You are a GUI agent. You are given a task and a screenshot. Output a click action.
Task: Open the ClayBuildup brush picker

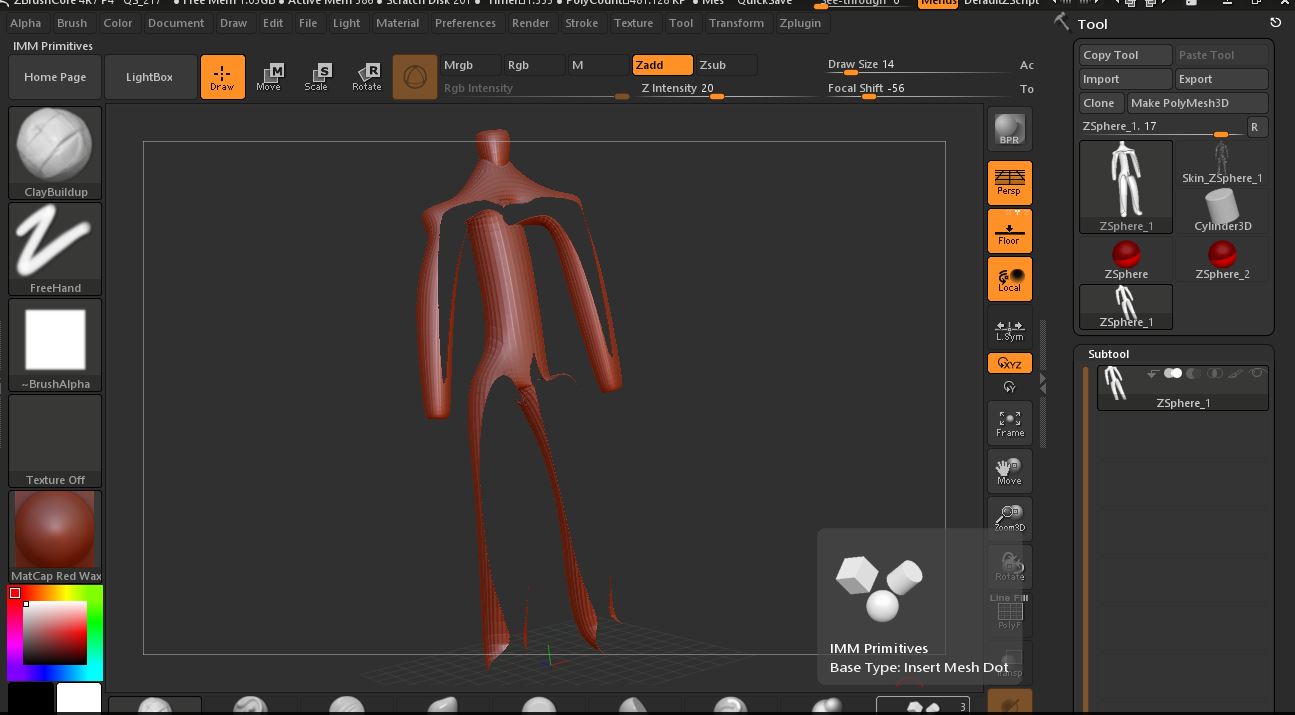pos(55,153)
